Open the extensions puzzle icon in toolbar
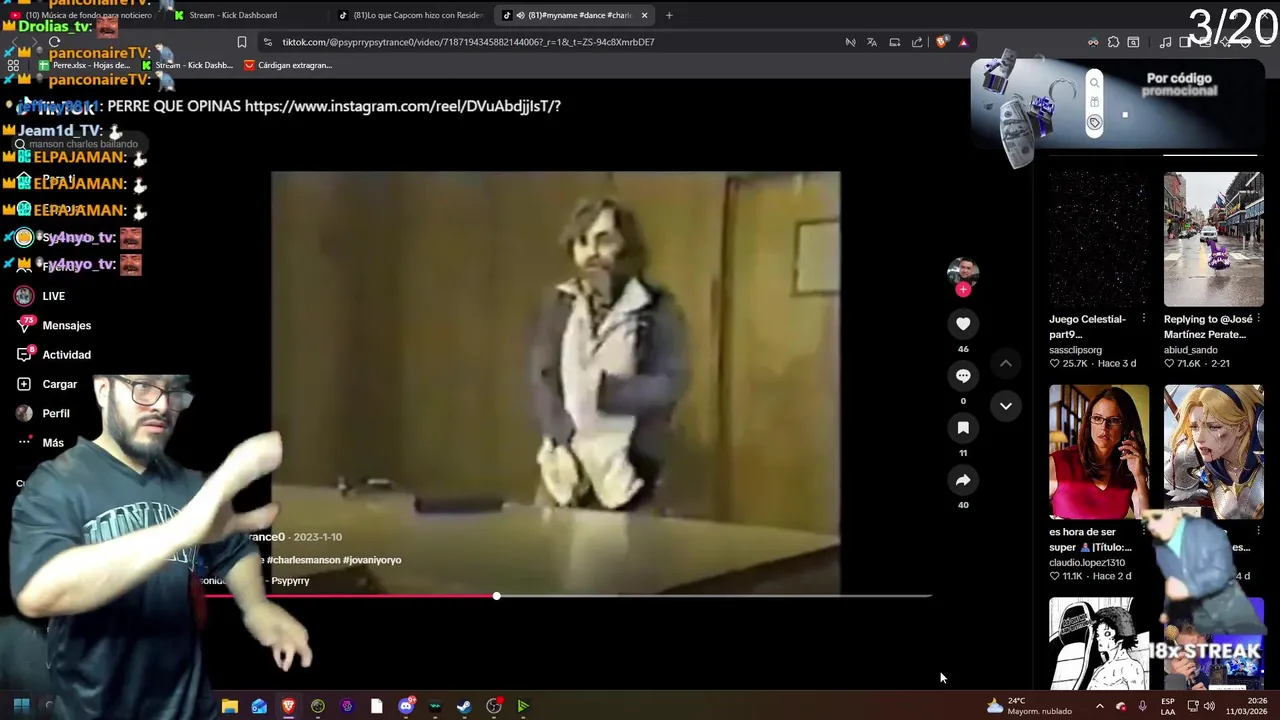 pos(1113,42)
